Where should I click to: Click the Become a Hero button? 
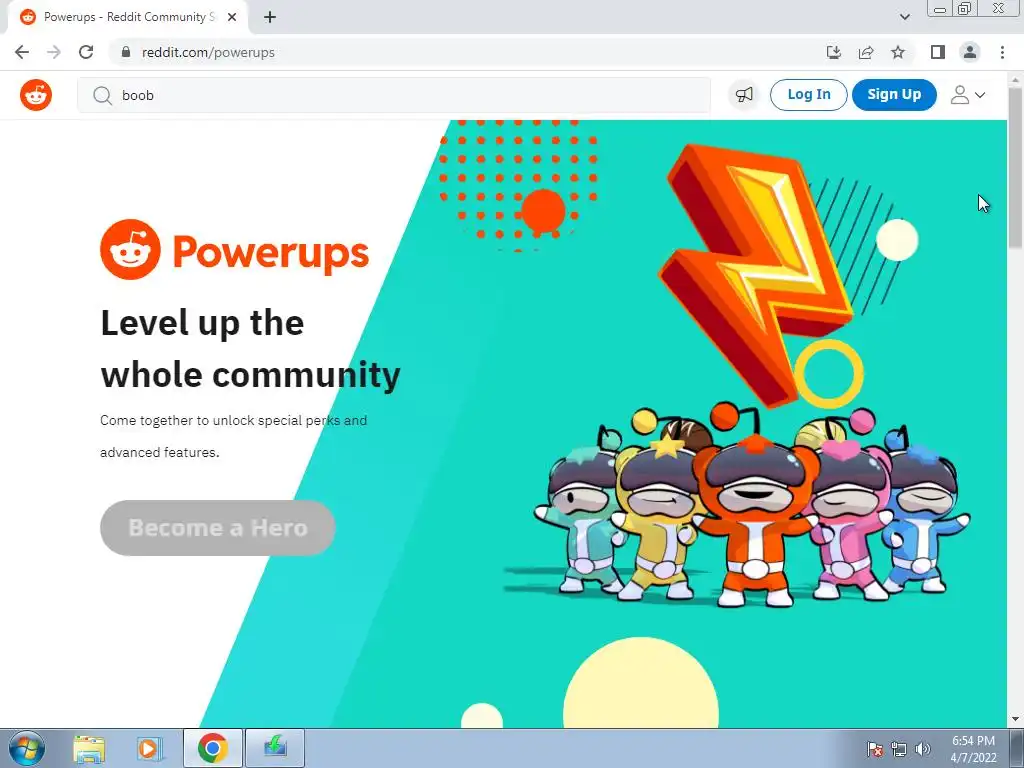pos(217,528)
